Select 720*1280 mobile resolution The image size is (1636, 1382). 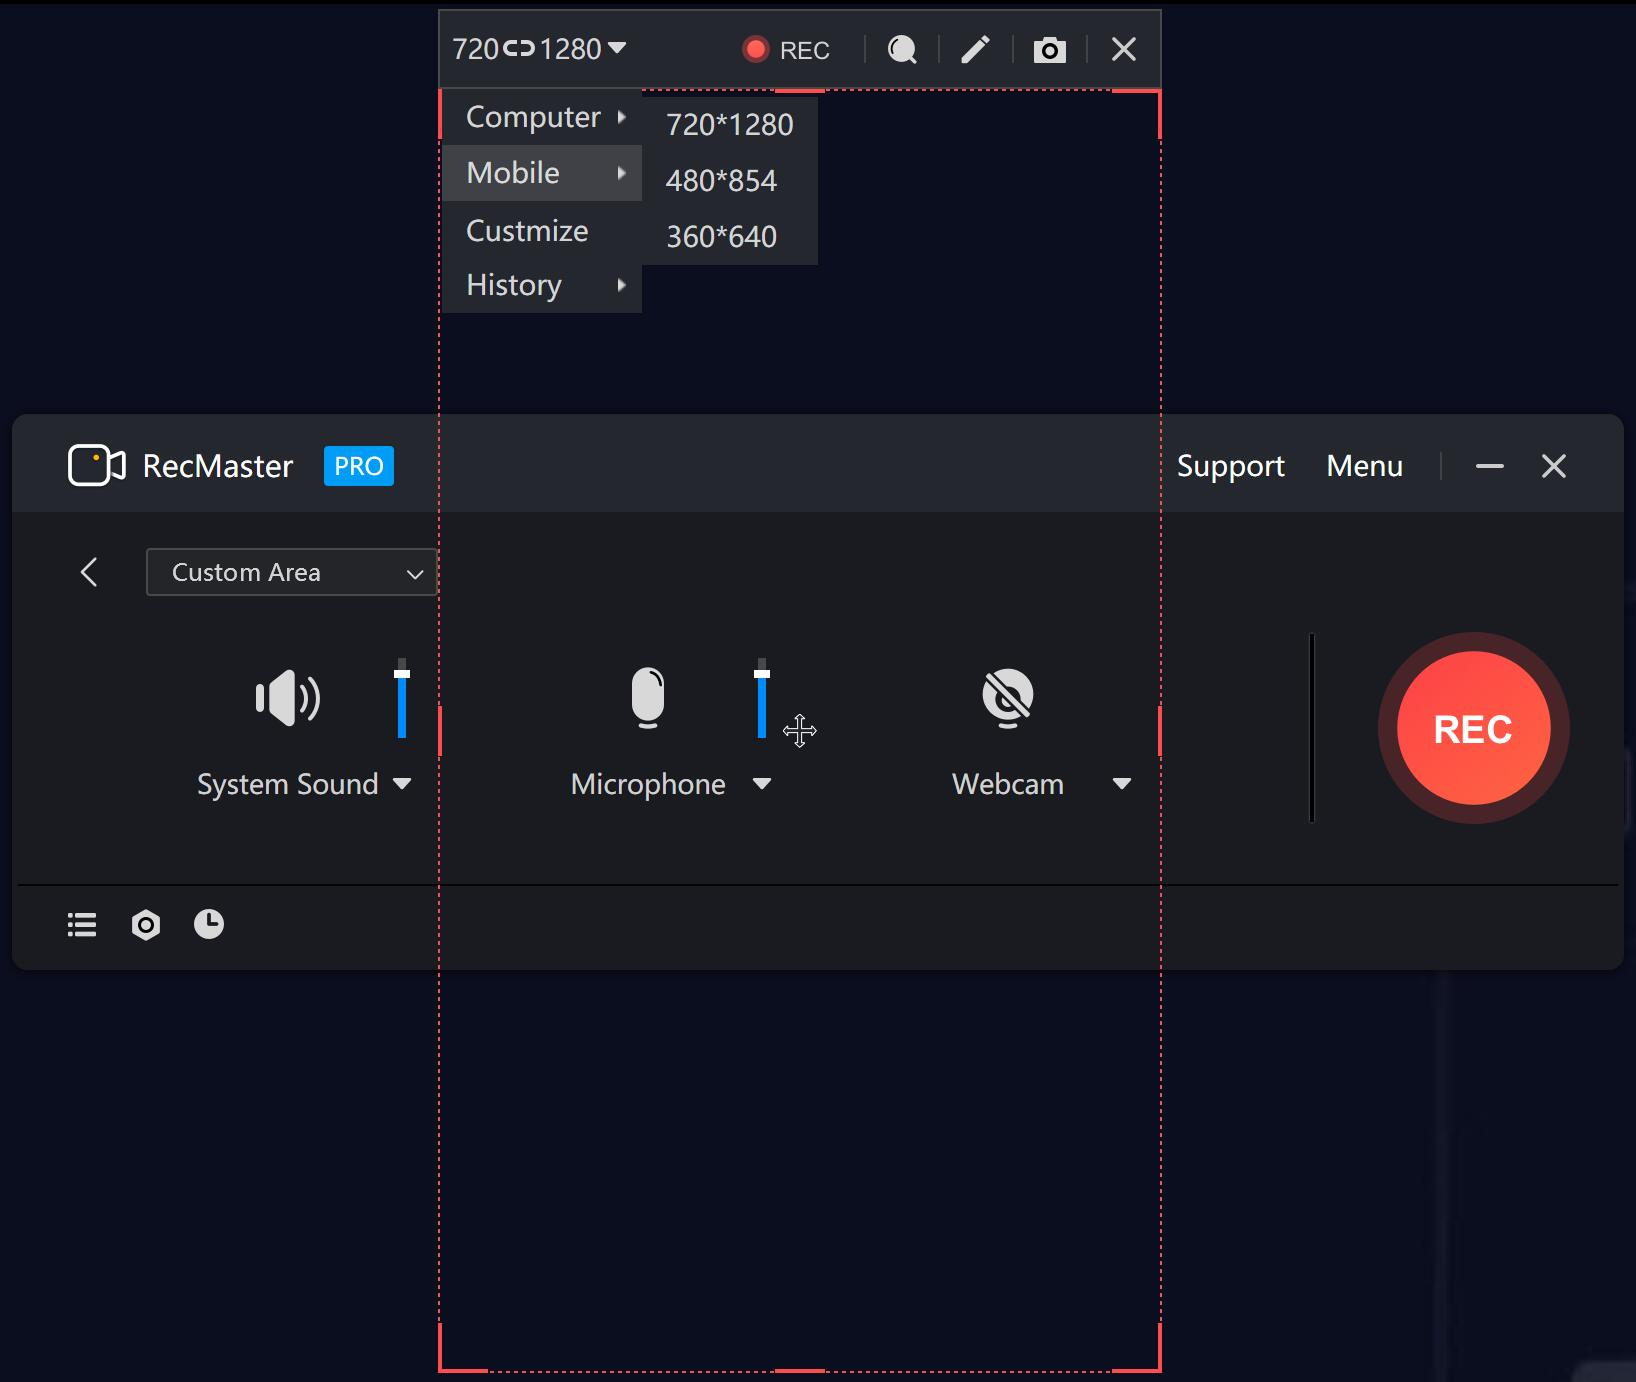(730, 125)
